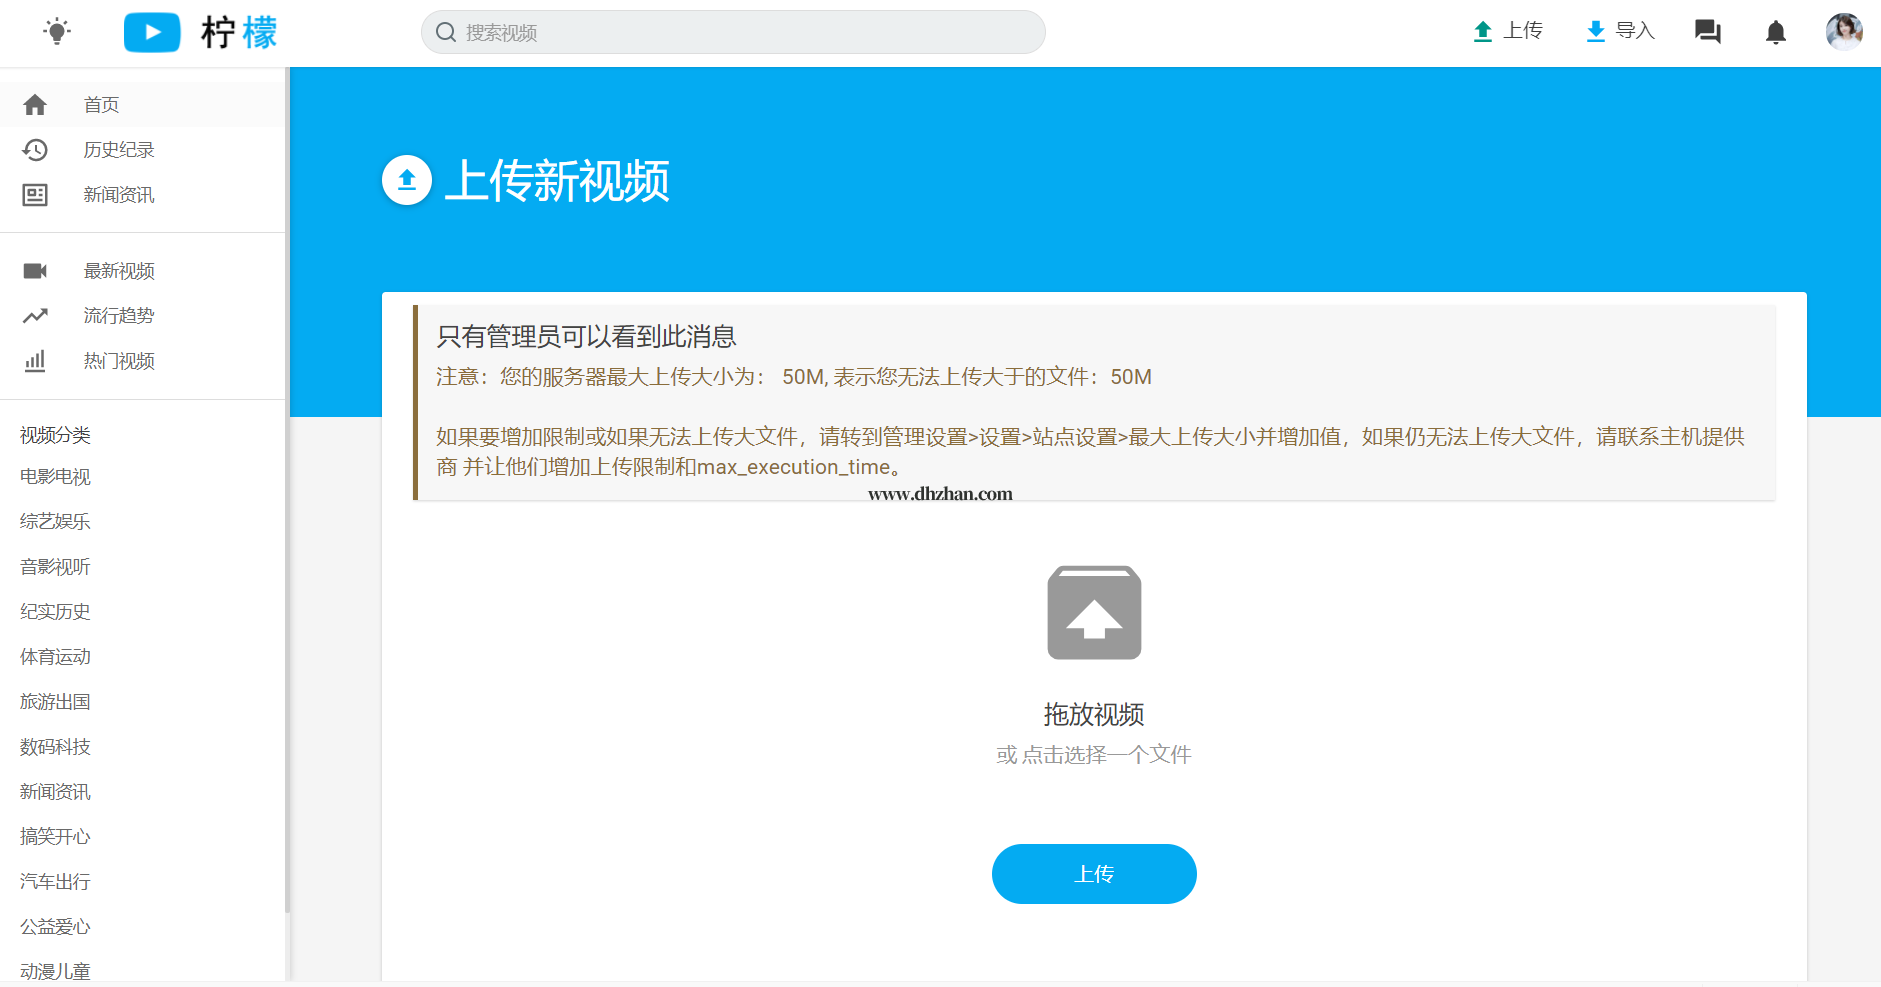Click the gray upload box drop icon
Screen dimensions: 1881x987
pyautogui.click(x=1094, y=613)
